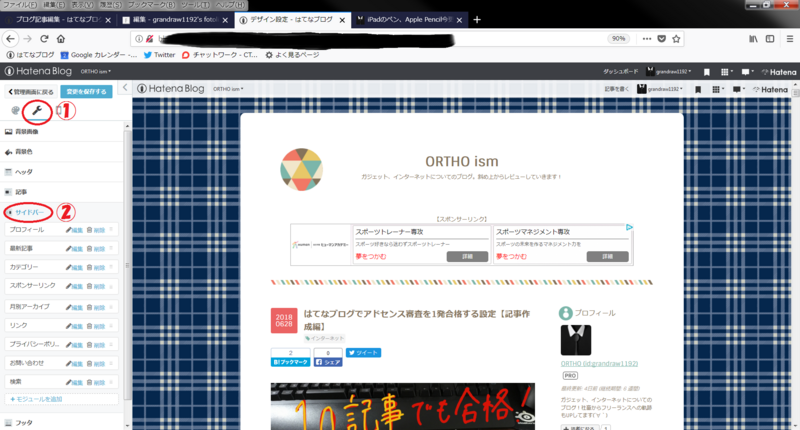Open the page actions three-dot menu
This screenshot has height=430, width=800.
pyautogui.click(x=647, y=39)
